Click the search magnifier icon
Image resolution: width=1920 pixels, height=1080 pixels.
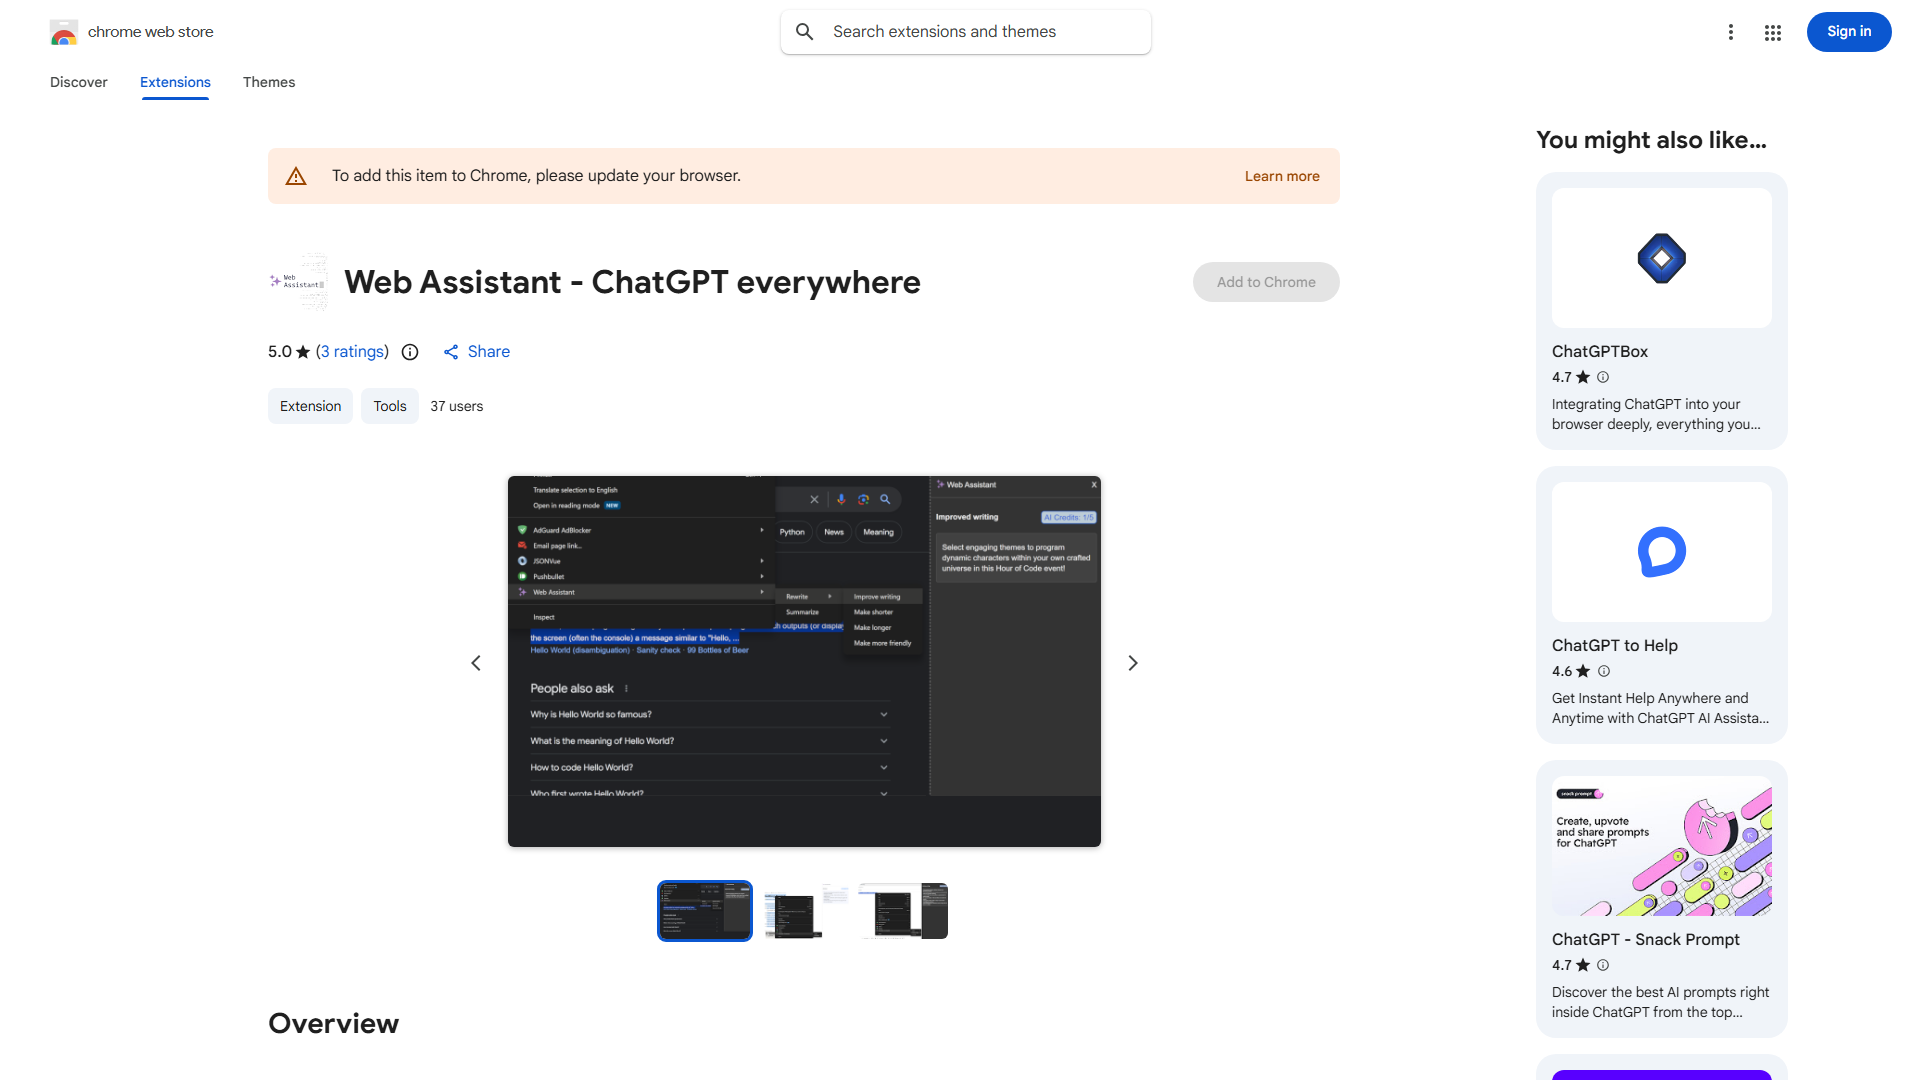point(805,31)
